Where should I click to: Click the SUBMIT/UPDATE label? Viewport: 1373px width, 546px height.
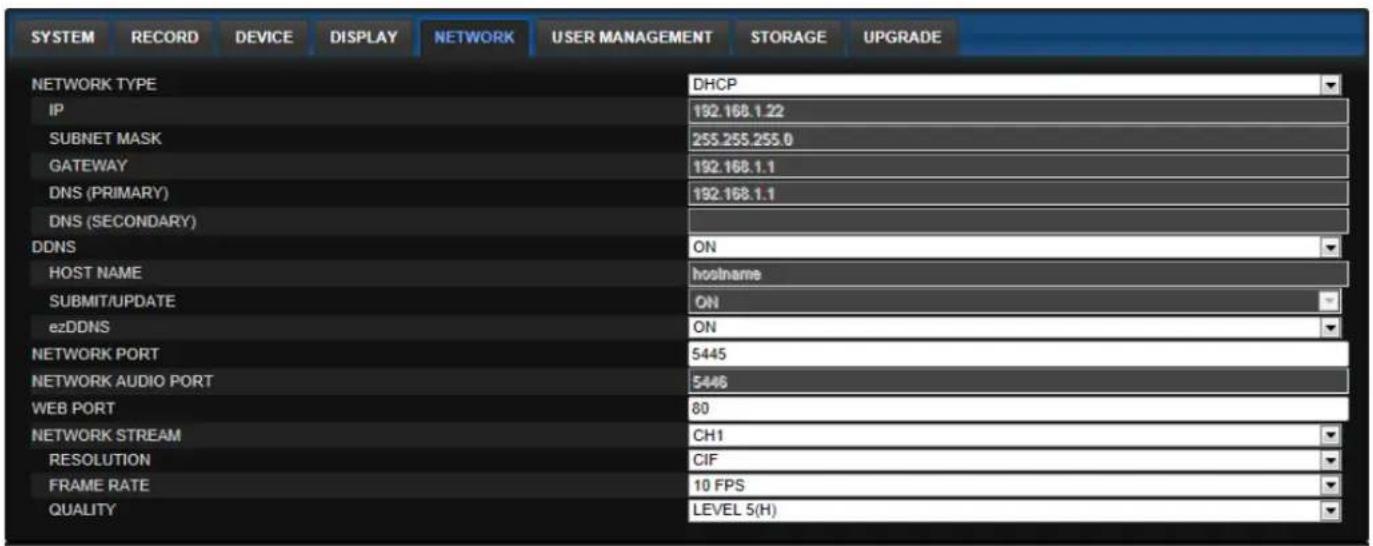[x=112, y=301]
